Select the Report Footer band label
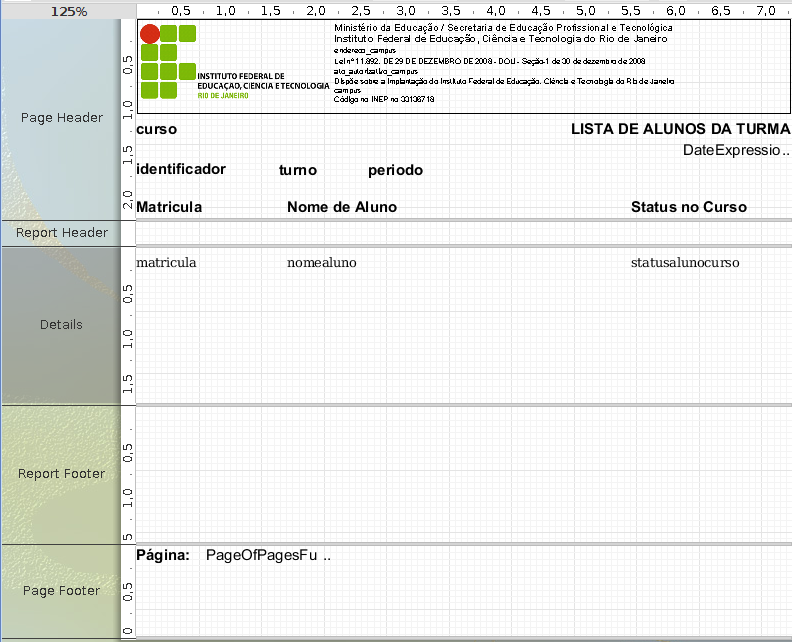Image resolution: width=792 pixels, height=642 pixels. (x=62, y=474)
